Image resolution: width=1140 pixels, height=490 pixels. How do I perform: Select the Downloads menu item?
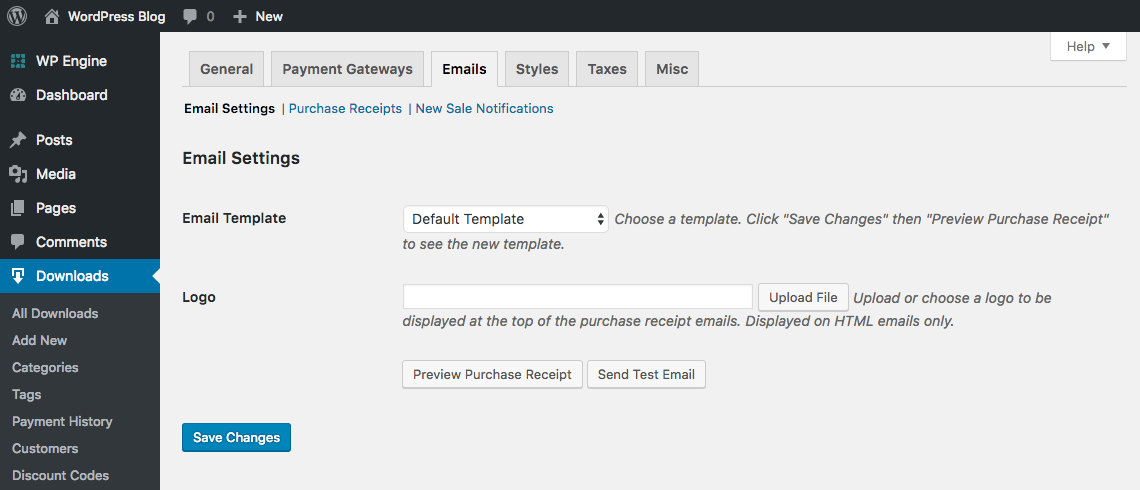[x=80, y=276]
